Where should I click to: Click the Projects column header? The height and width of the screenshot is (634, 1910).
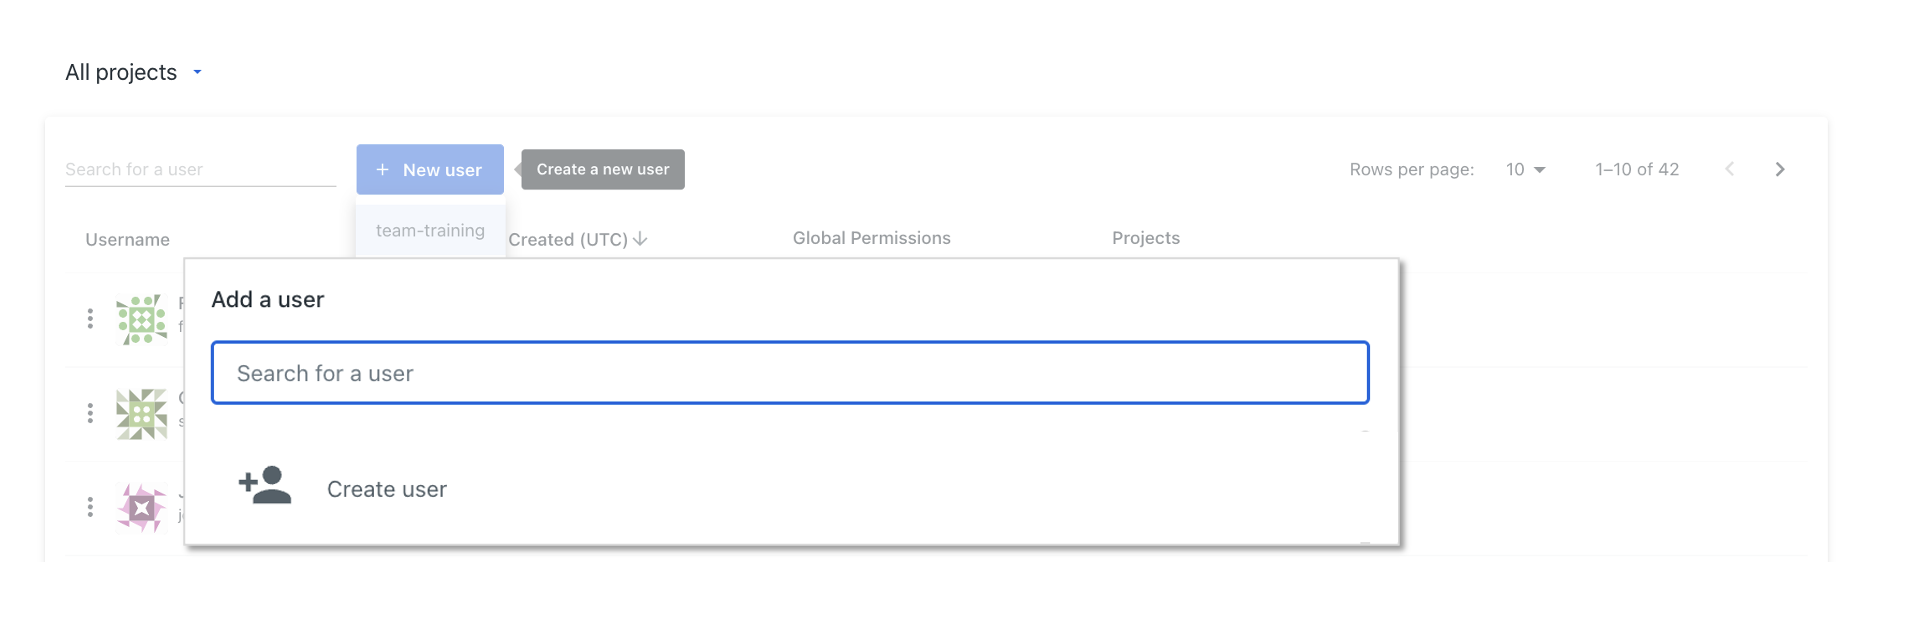click(x=1145, y=239)
